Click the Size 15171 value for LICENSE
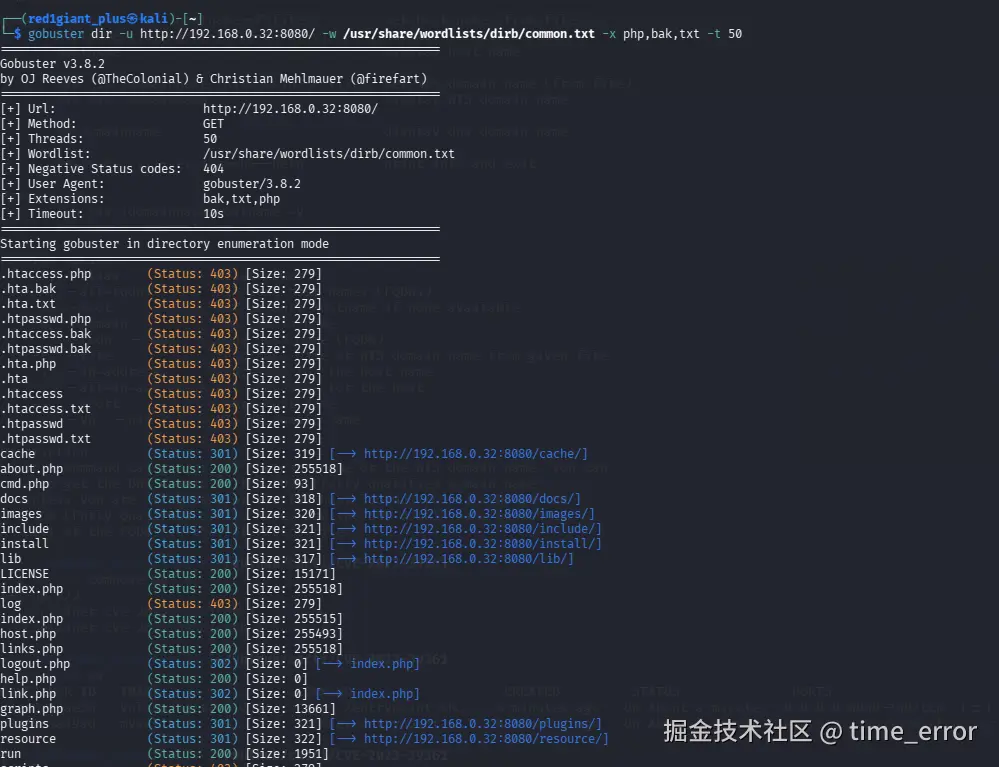Viewport: 999px width, 767px height. pos(291,574)
